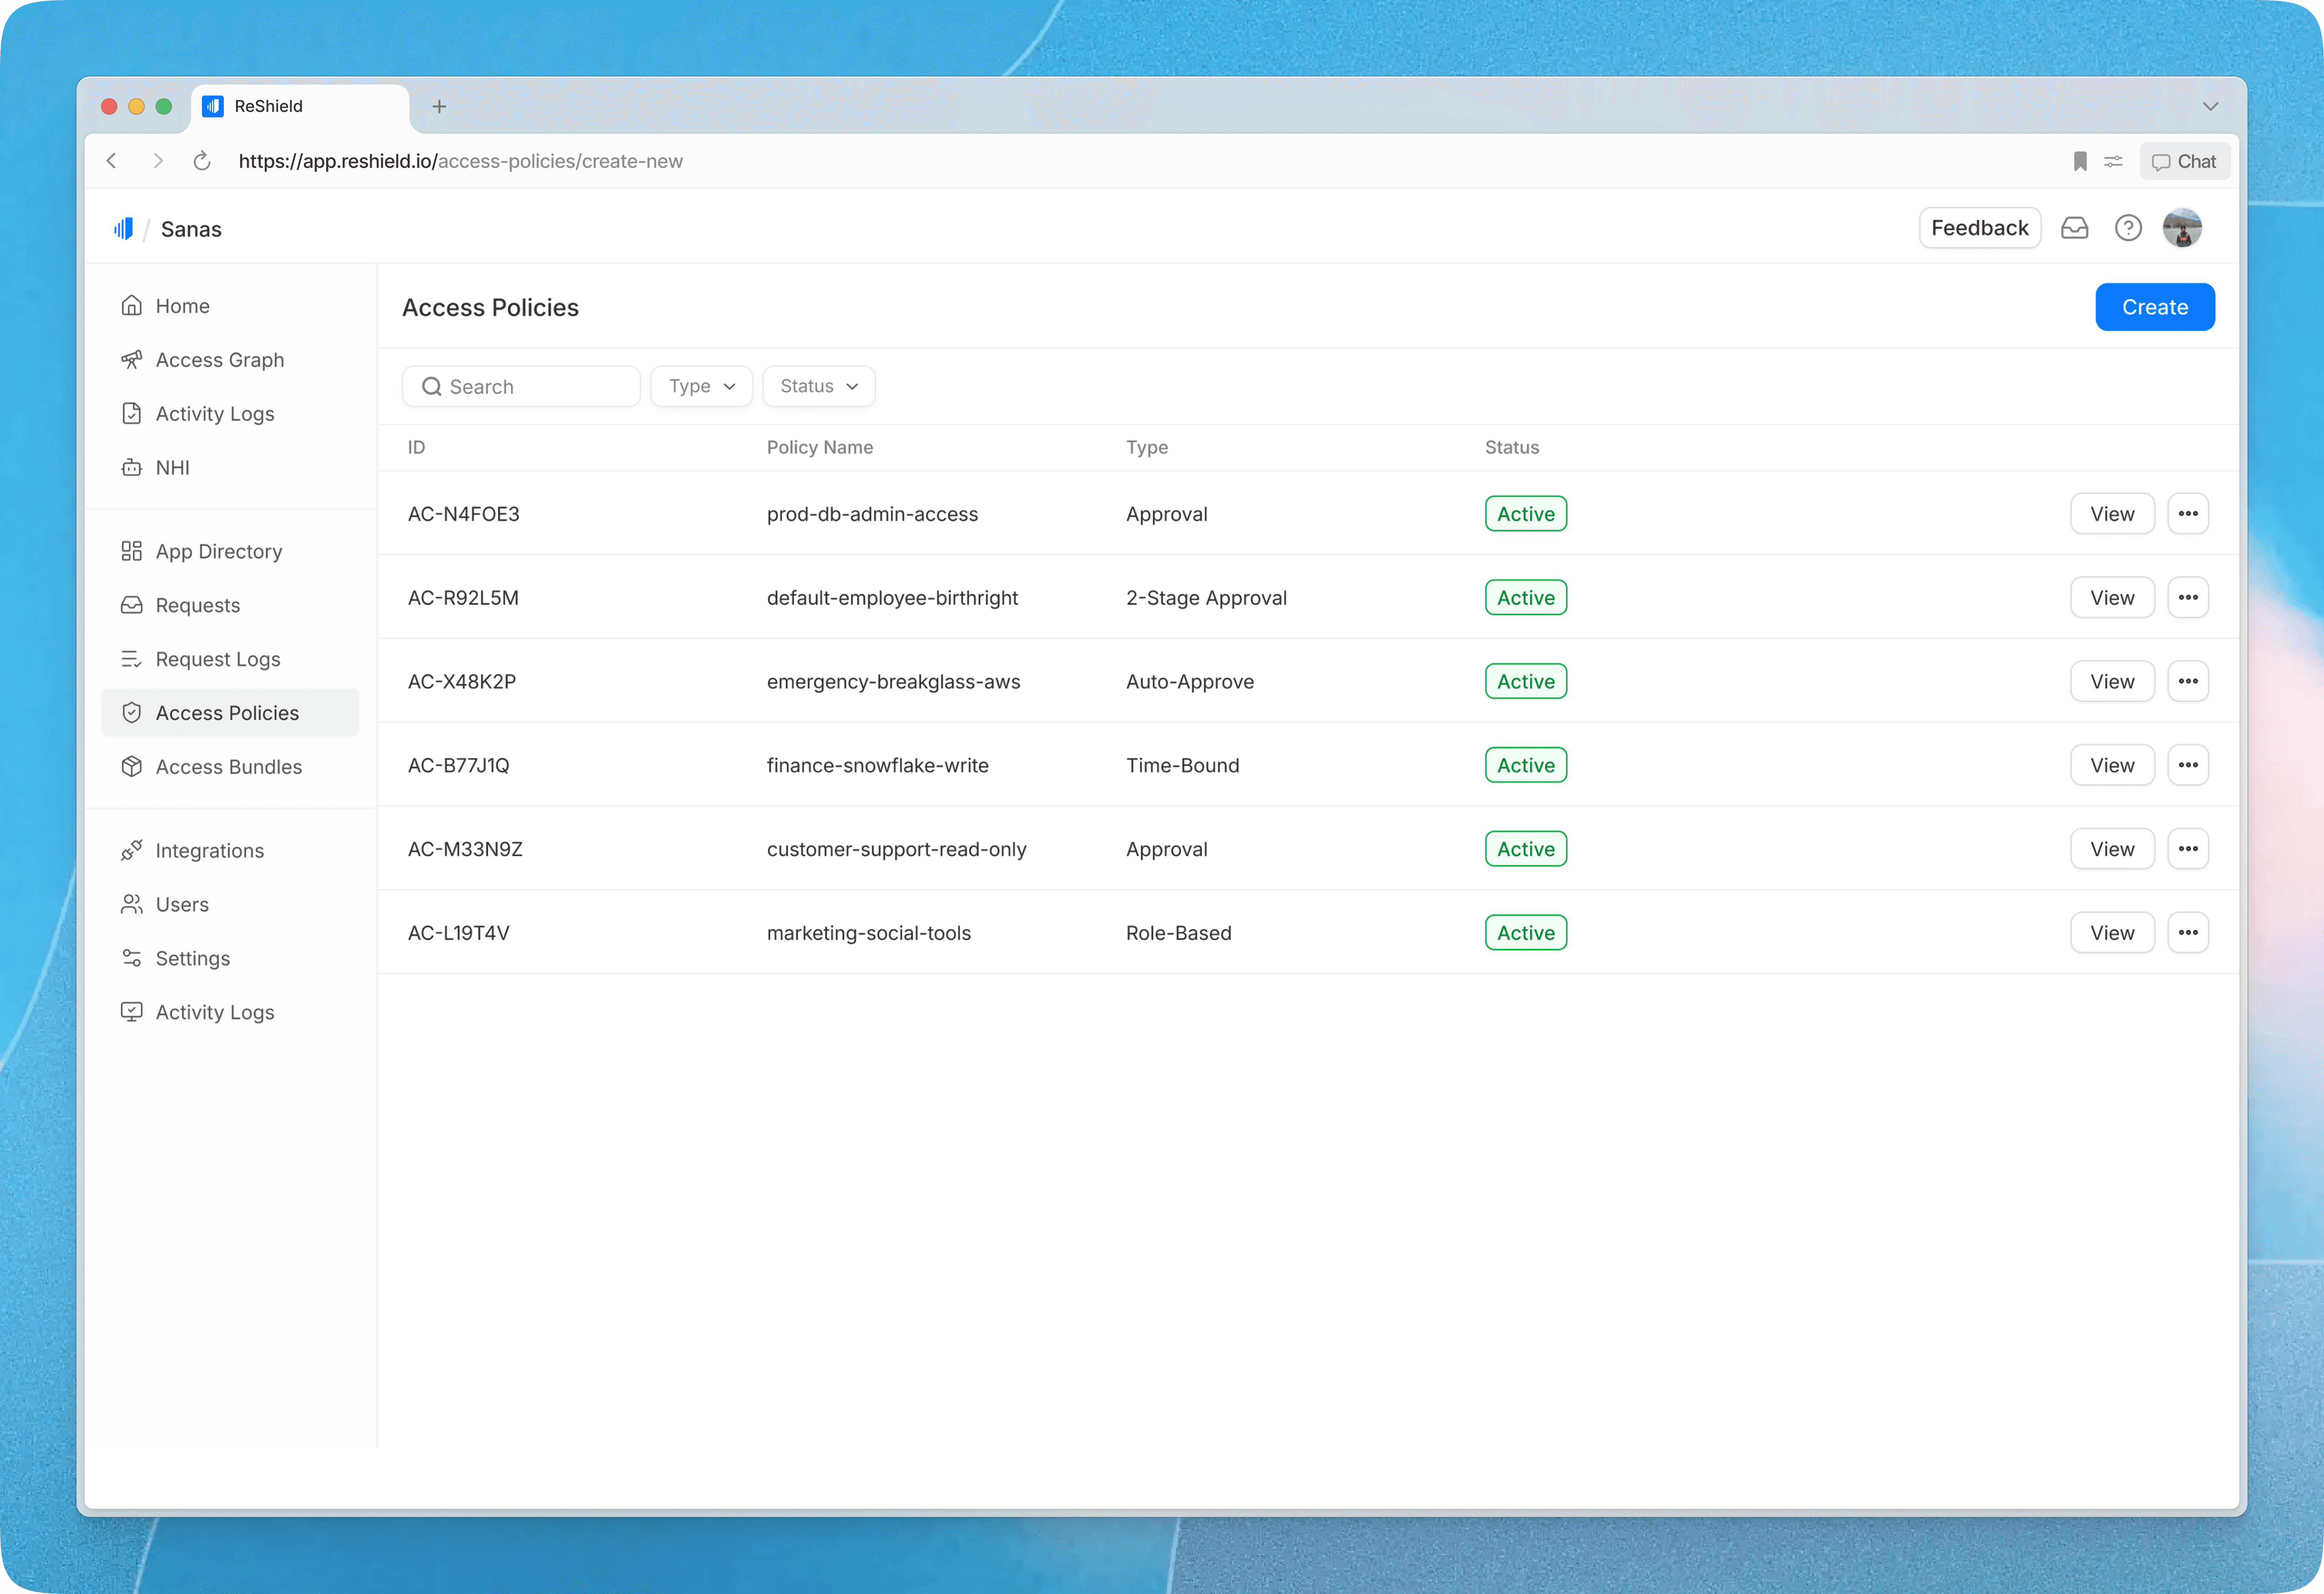The height and width of the screenshot is (1594, 2324).
Task: Go back with browser back arrow
Action: click(112, 161)
